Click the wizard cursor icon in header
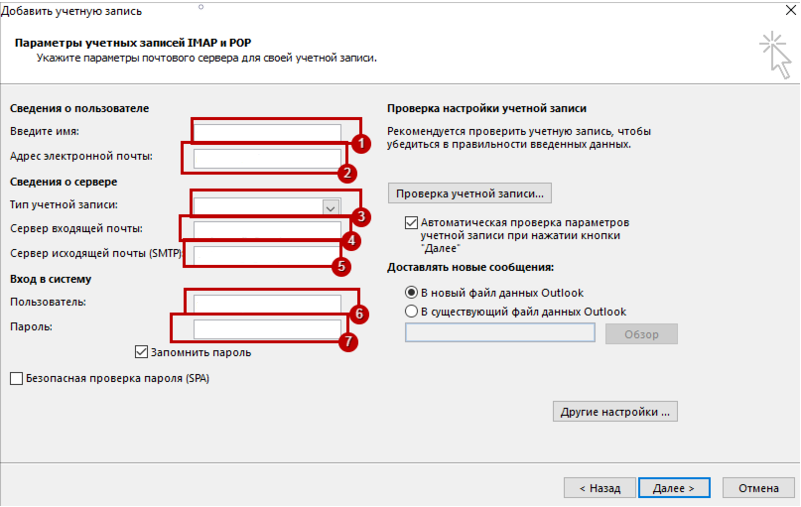 point(775,55)
